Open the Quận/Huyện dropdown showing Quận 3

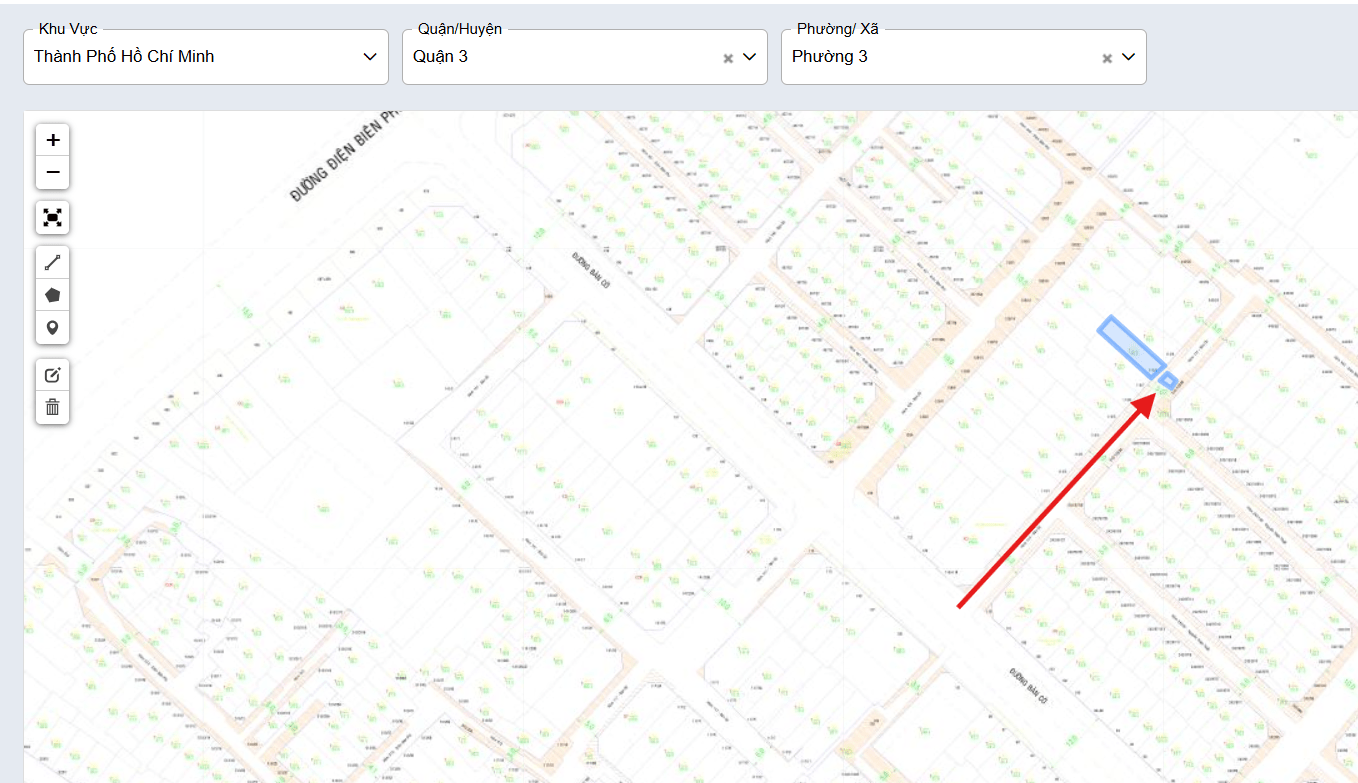click(585, 57)
